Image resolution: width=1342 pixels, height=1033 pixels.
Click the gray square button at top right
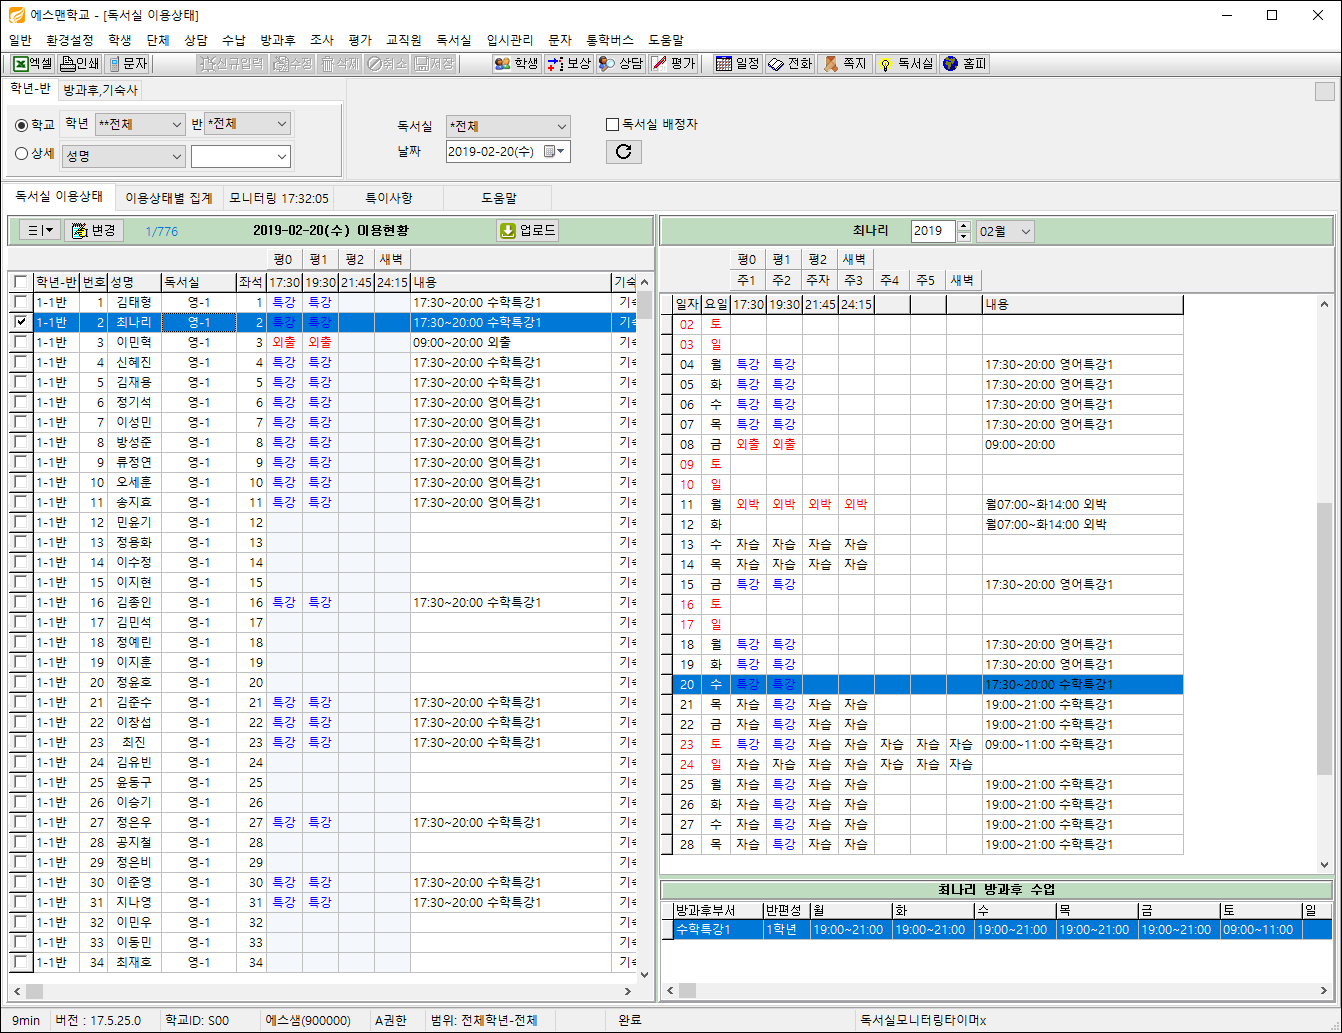[1324, 92]
